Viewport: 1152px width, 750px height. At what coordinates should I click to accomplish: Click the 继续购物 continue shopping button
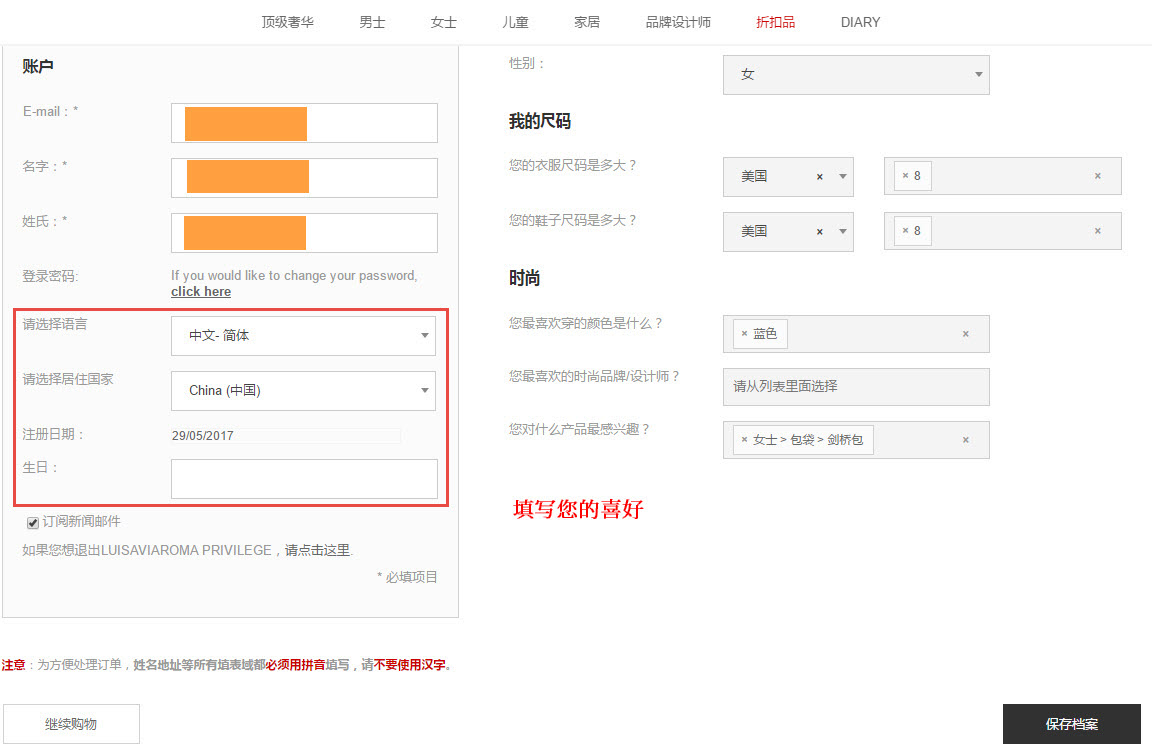pos(71,724)
